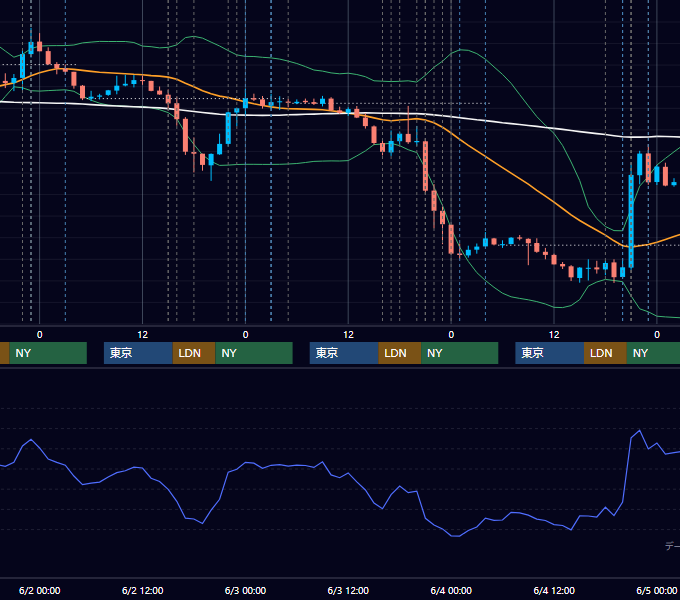The height and width of the screenshot is (600, 680).
Task: Select the 6/3 東京 session block
Action: pos(344,353)
